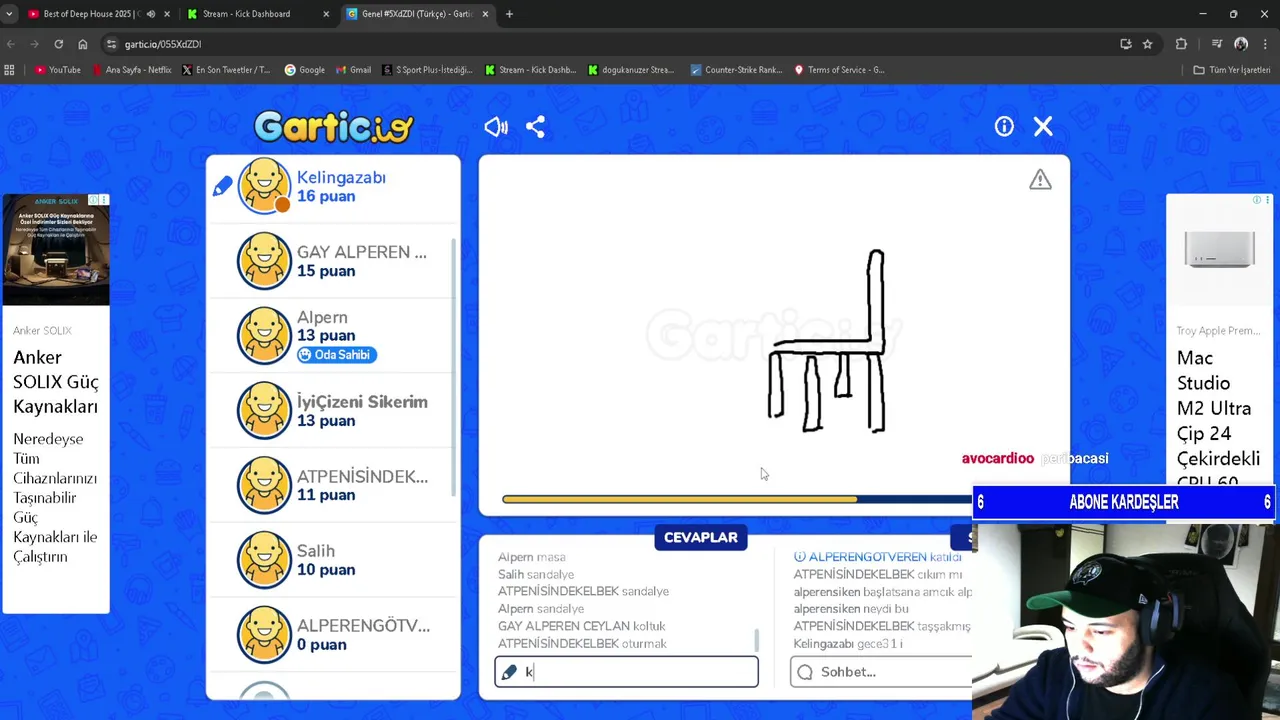Close the Kick Dashboard tab
The height and width of the screenshot is (720, 1280).
(326, 14)
